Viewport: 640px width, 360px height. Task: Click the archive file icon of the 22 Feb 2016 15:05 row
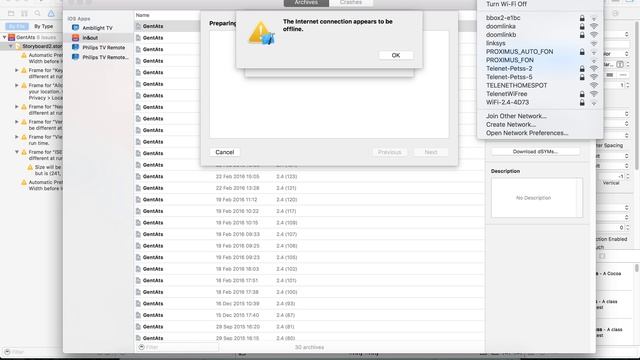(x=138, y=176)
